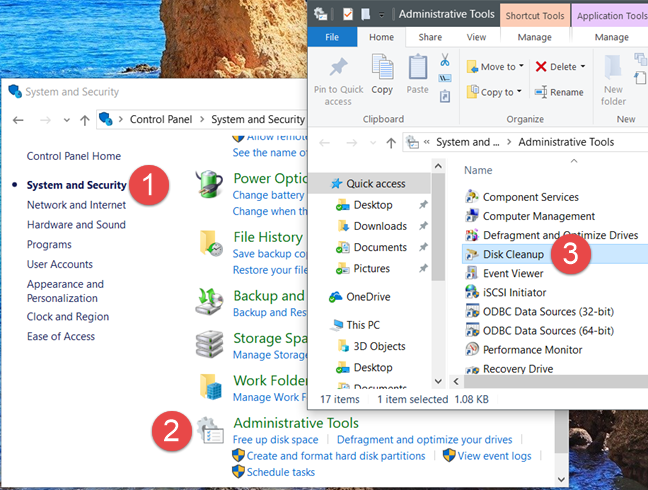Click the Administrative Tools gear icon in Control Panel

coord(210,431)
